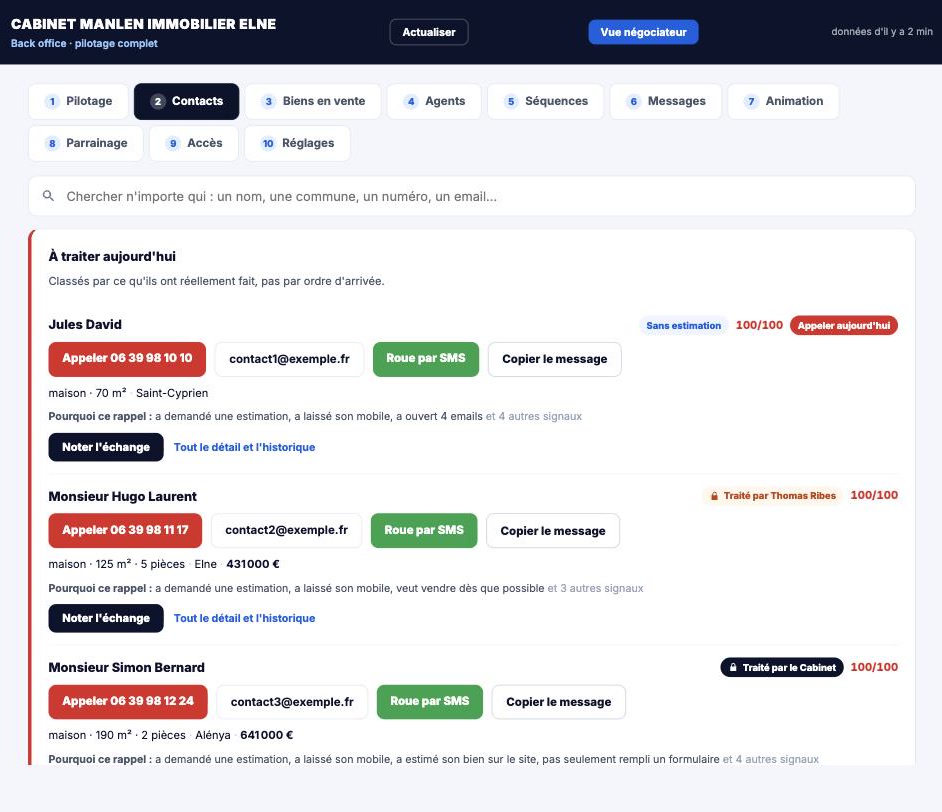The width and height of the screenshot is (942, 812).
Task: Select the Contacts tab
Action: tap(186, 101)
